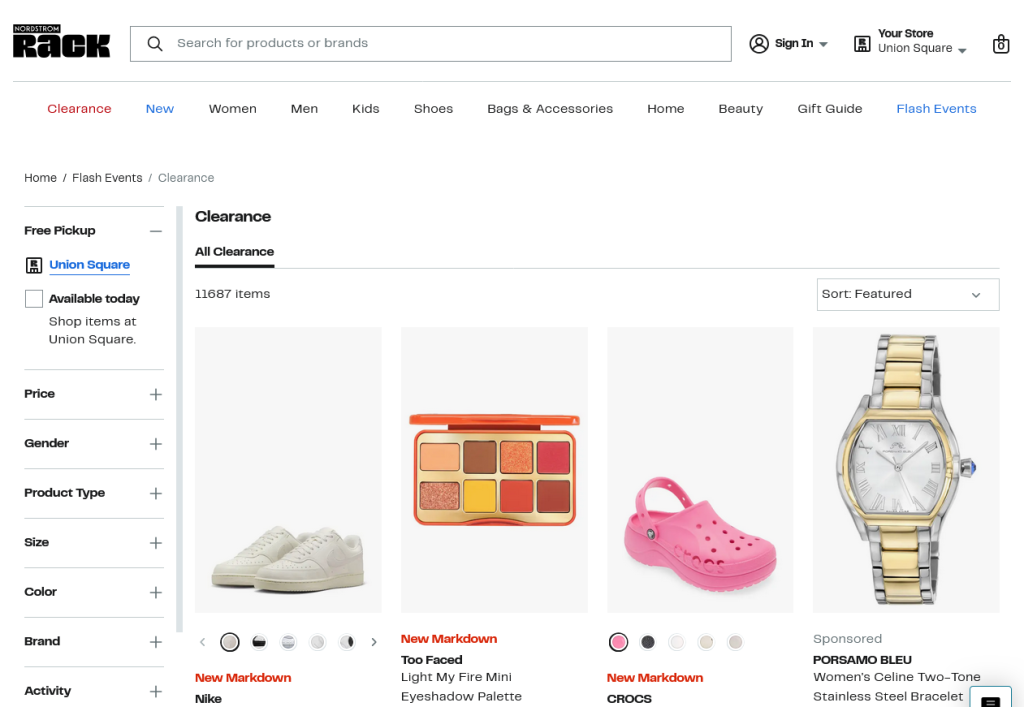Go to Flash Events in the breadcrumb

107,178
